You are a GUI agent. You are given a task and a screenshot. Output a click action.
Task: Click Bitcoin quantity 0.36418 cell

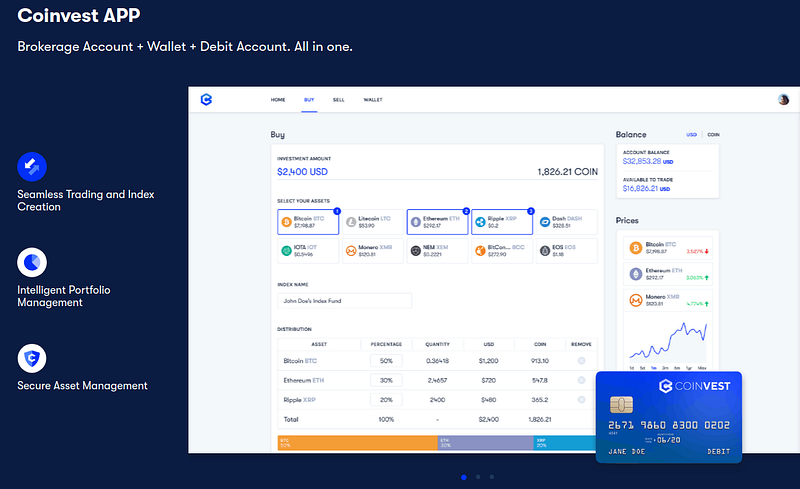[437, 361]
